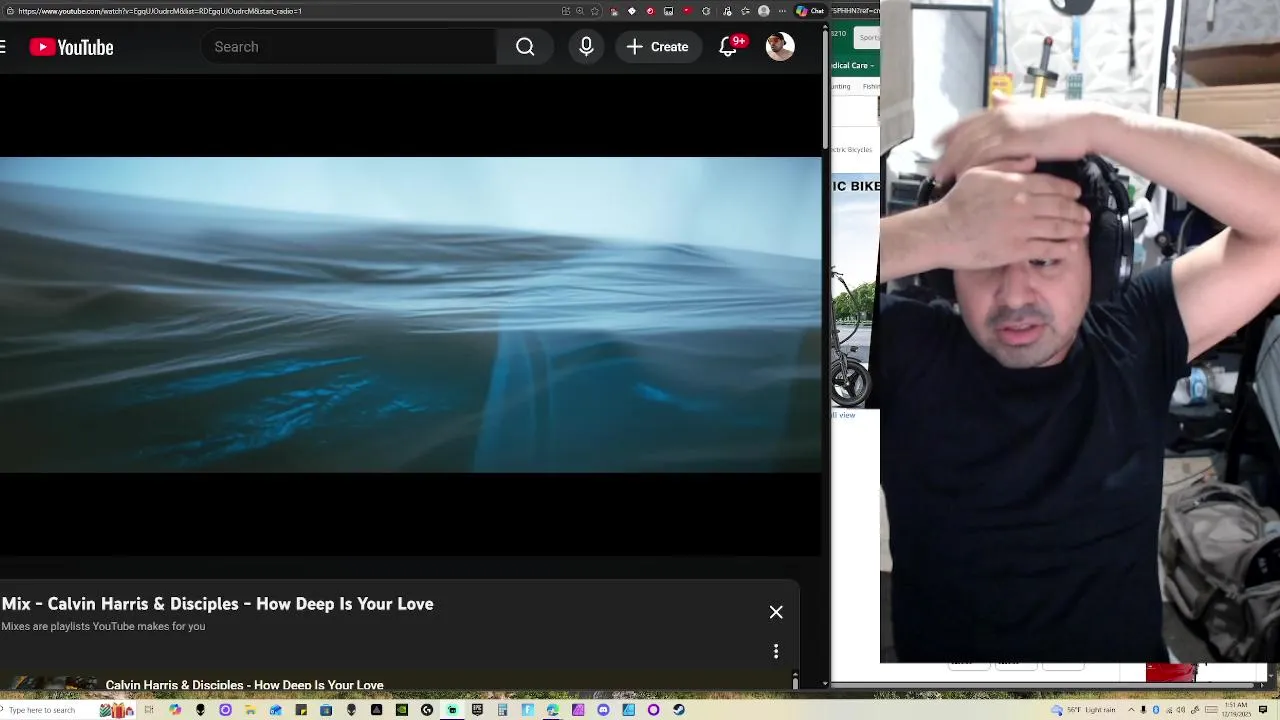Zoom the page with the magnifier icon
Screen dimensions: 1280x720
[580, 11]
